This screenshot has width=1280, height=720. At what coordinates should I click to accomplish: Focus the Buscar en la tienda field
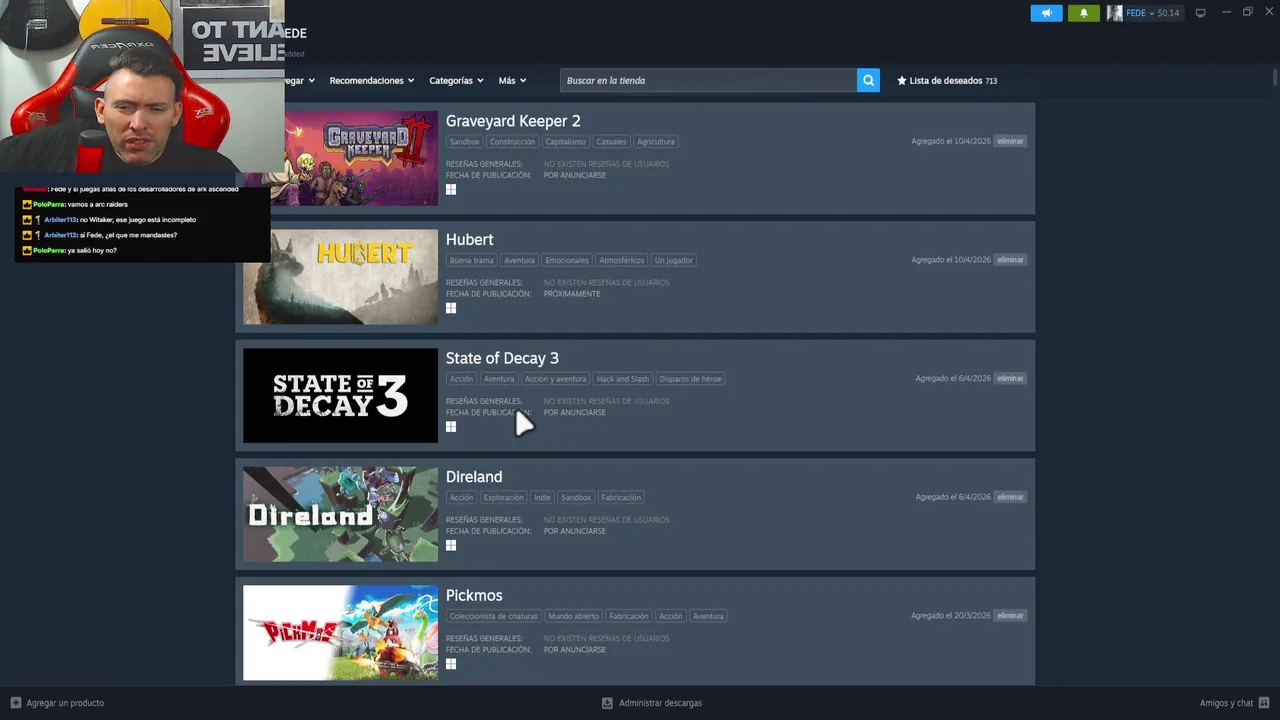tap(708, 81)
